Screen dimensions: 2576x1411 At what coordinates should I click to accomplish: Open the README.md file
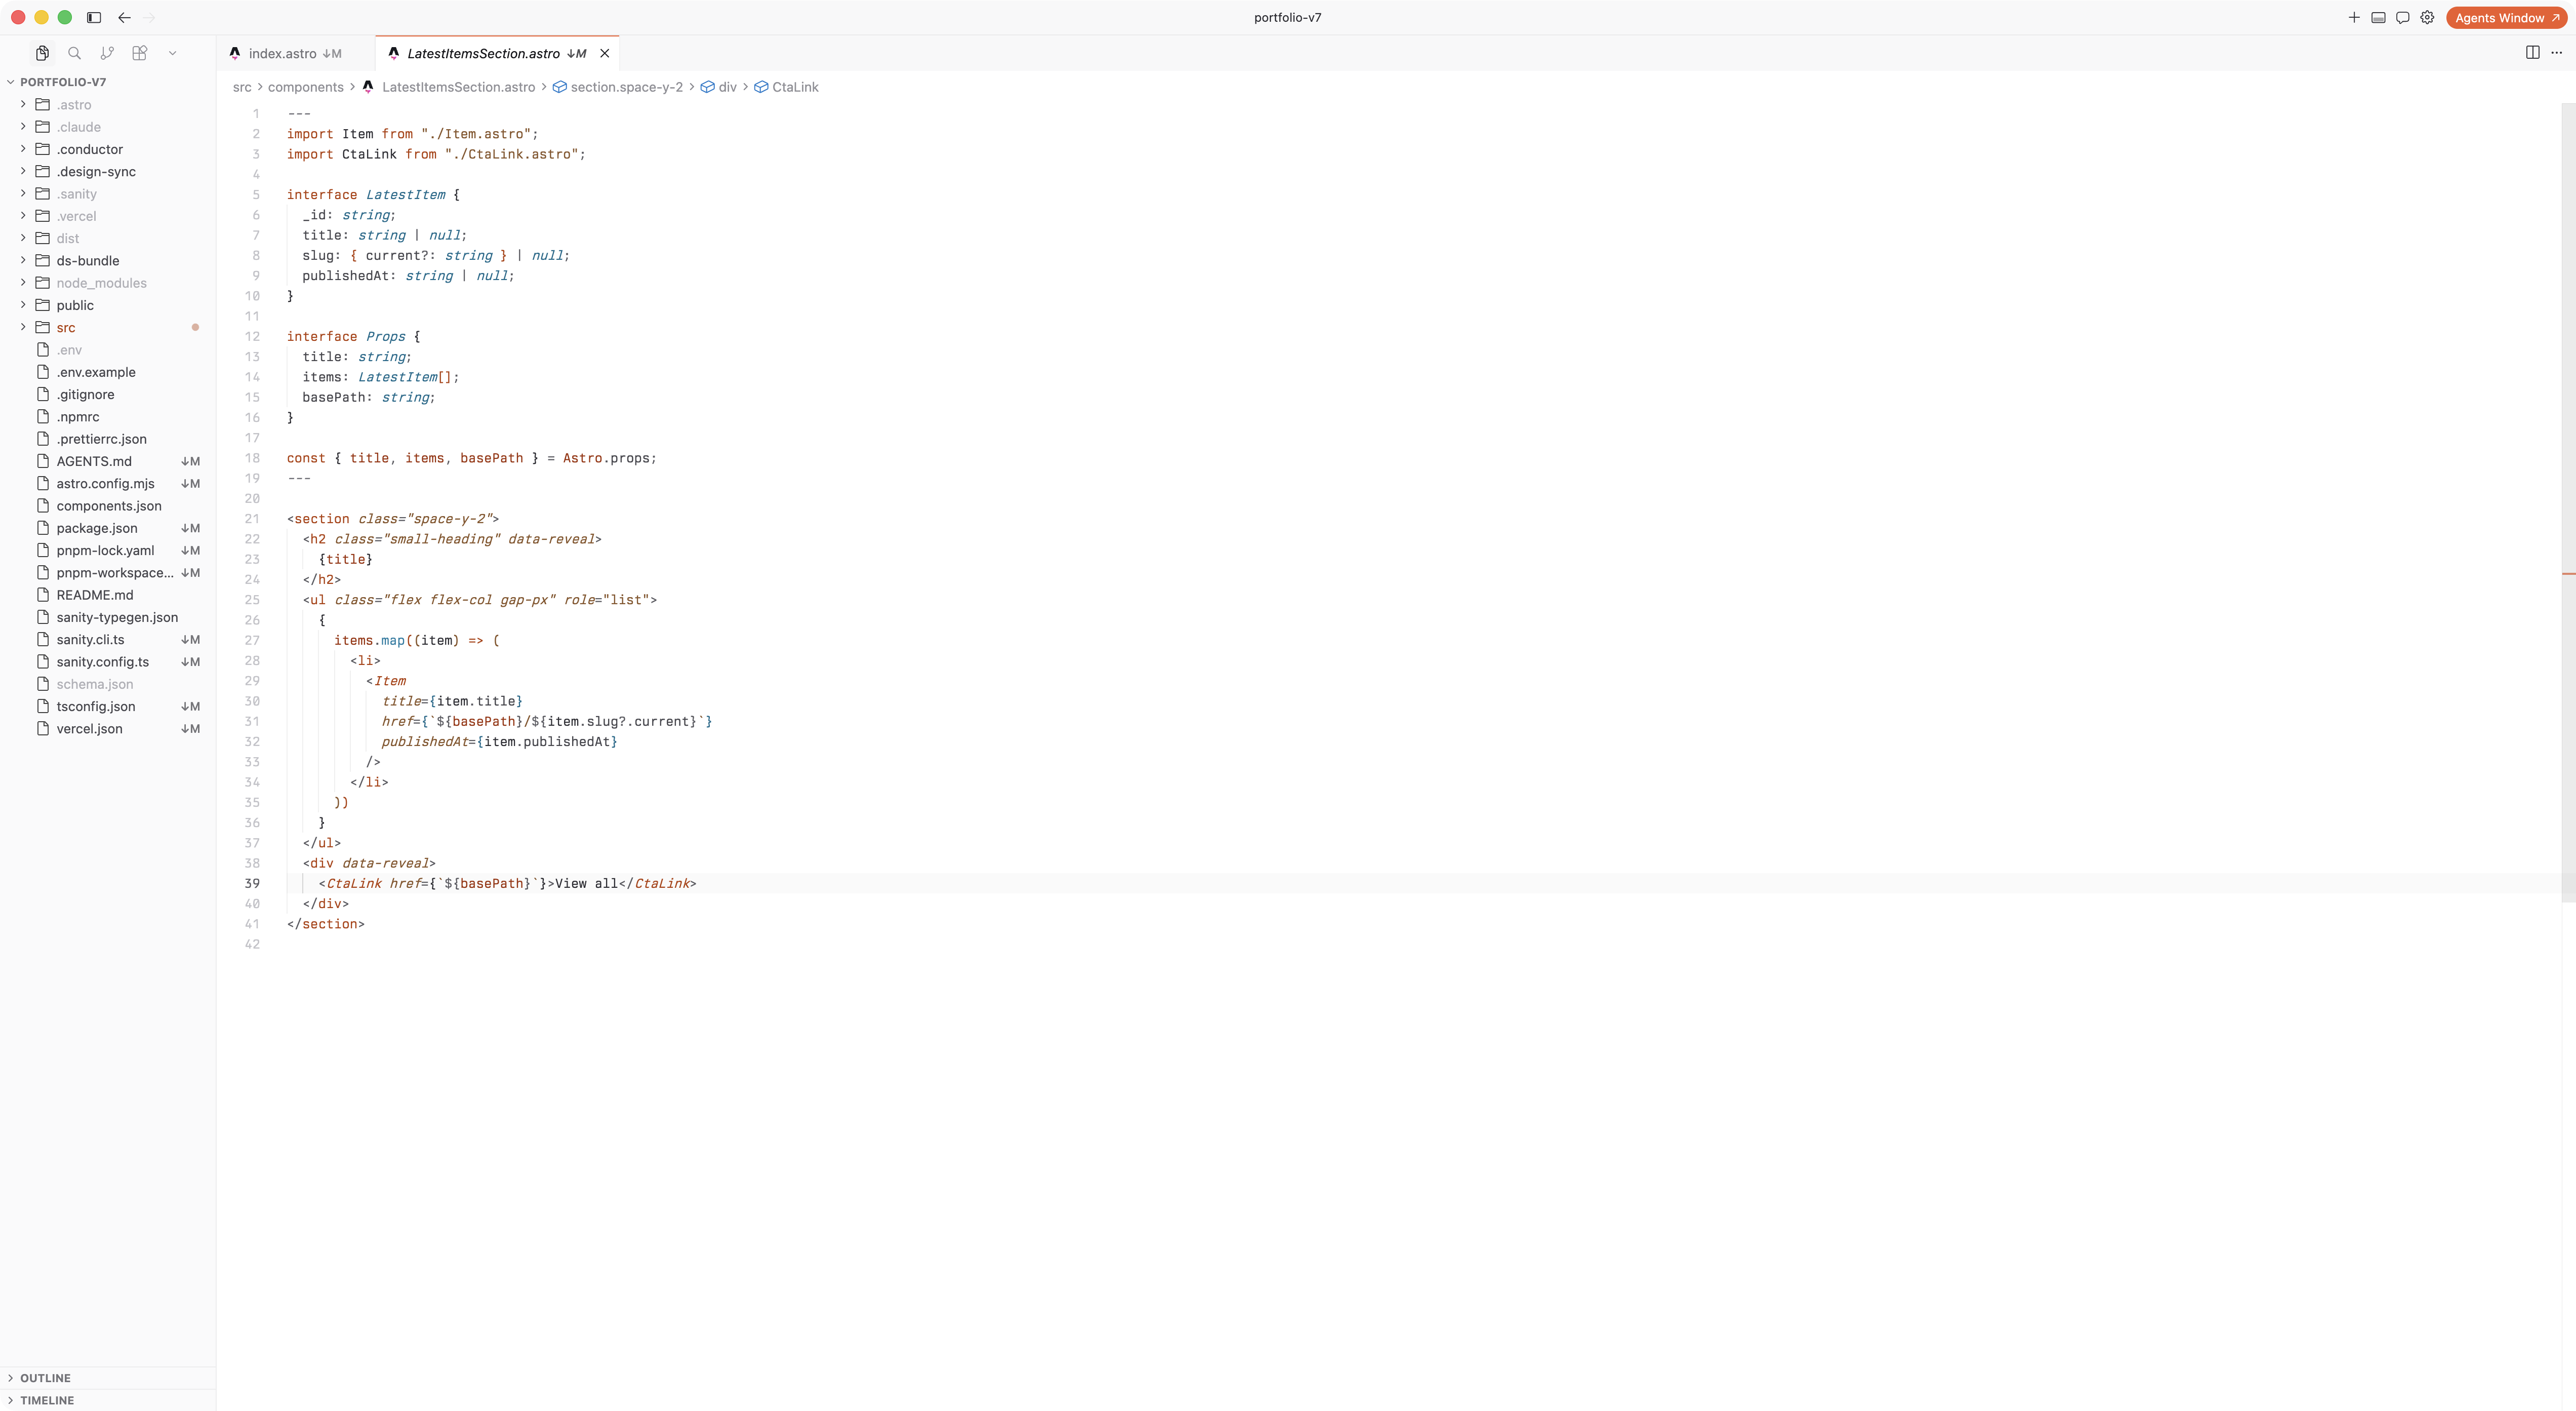(108, 595)
